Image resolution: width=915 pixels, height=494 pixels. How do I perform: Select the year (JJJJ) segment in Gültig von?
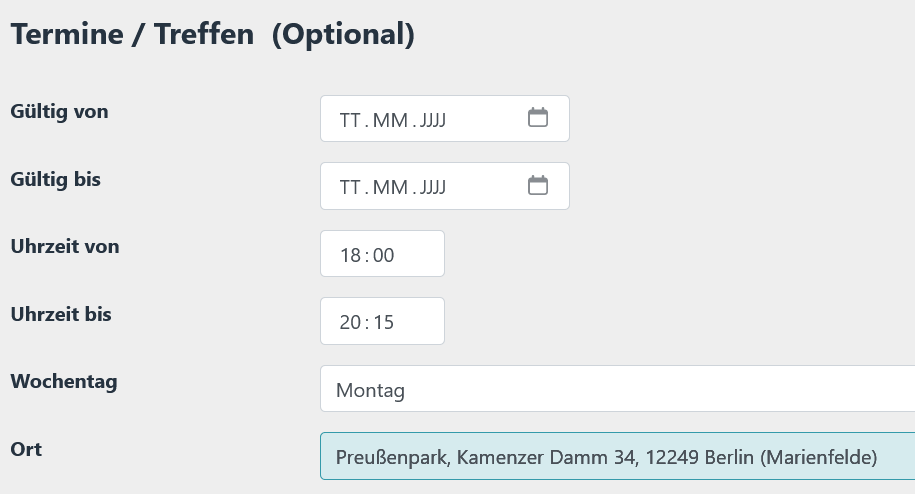[433, 120]
